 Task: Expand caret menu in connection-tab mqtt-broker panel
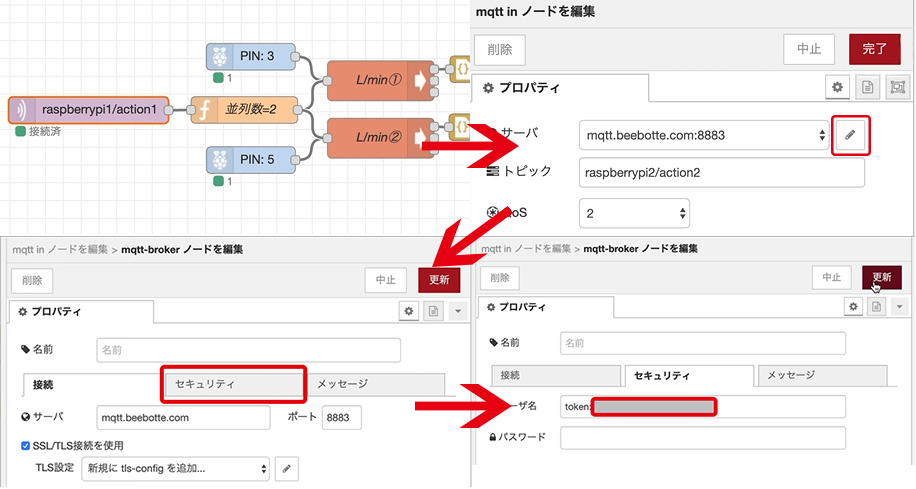pos(458,311)
